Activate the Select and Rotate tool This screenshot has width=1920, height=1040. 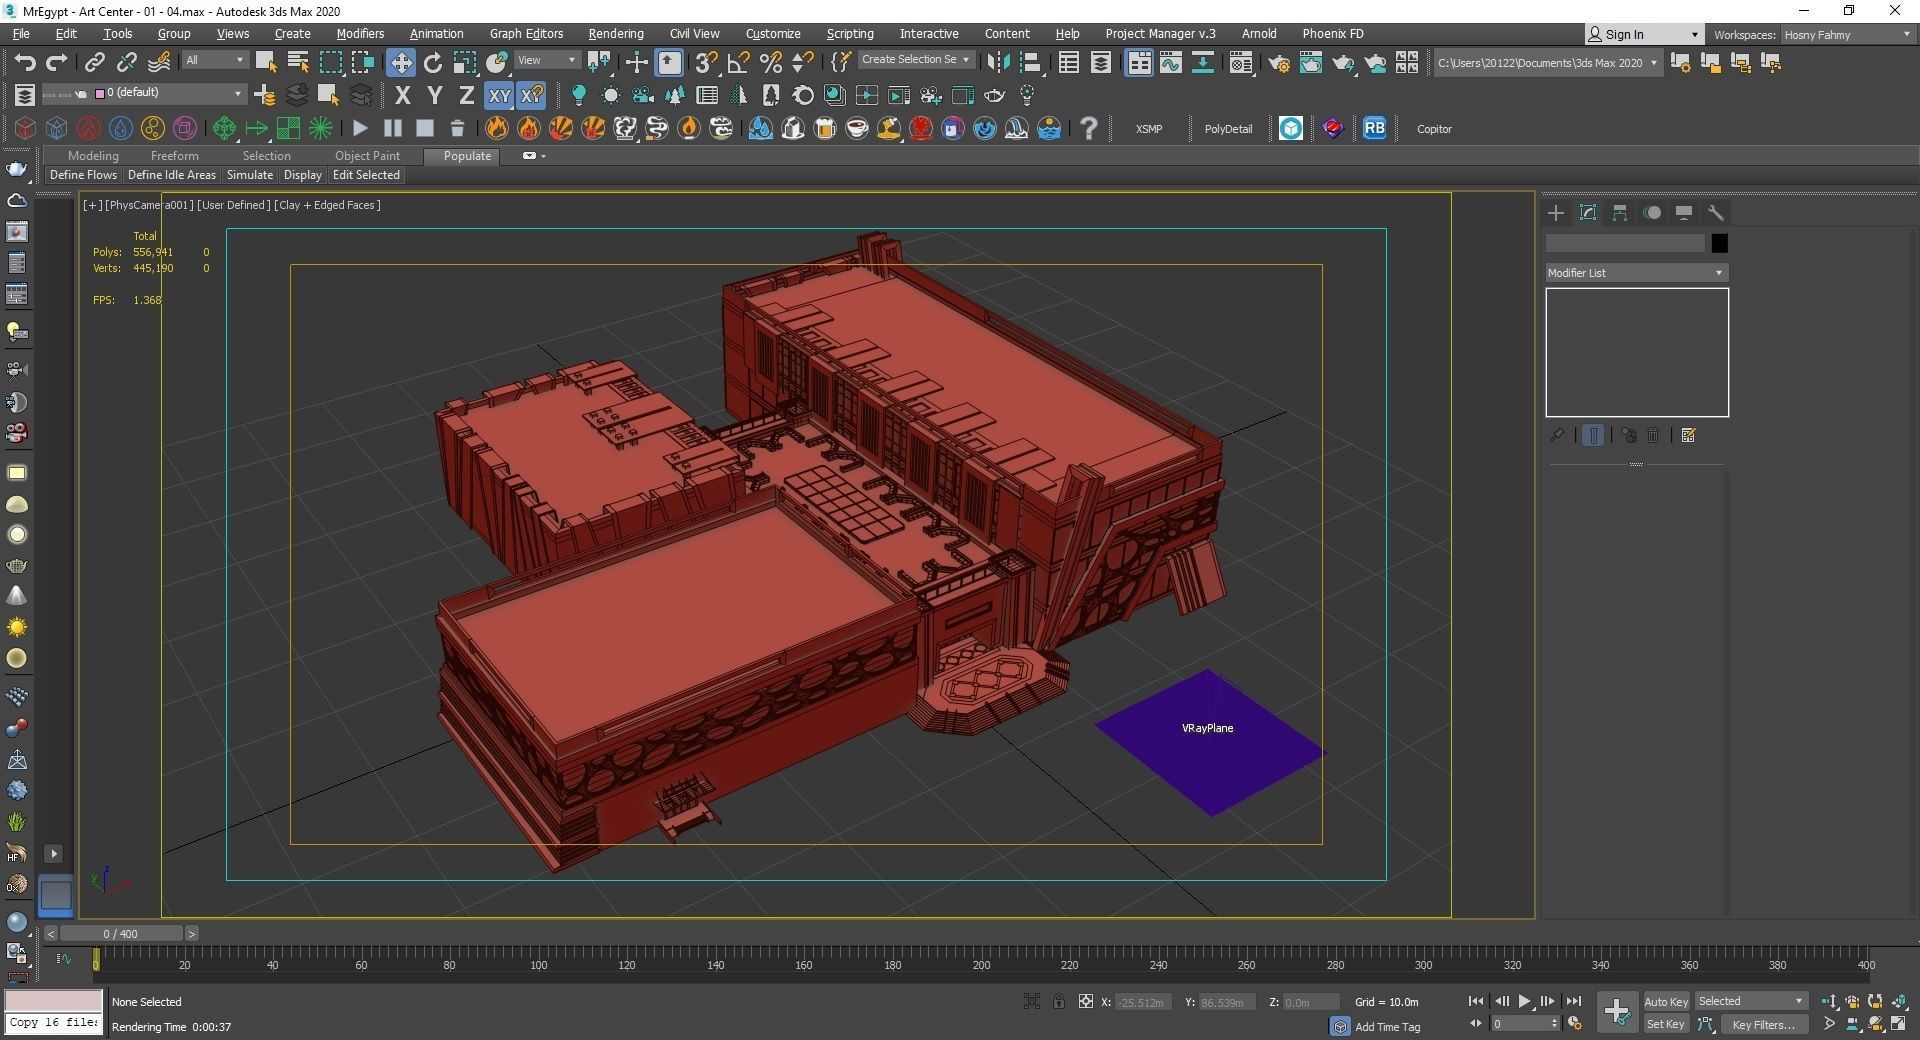[x=432, y=63]
